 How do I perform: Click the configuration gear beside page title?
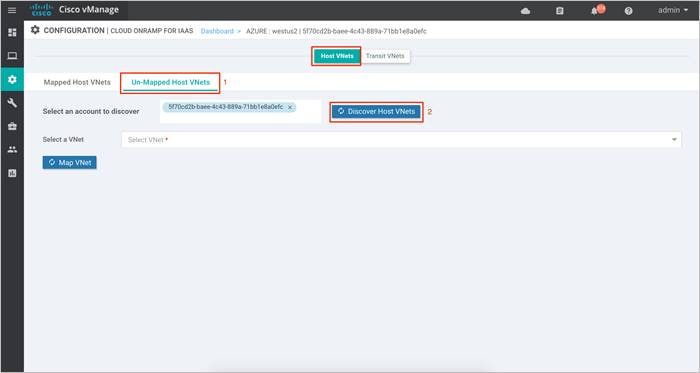[x=35, y=30]
